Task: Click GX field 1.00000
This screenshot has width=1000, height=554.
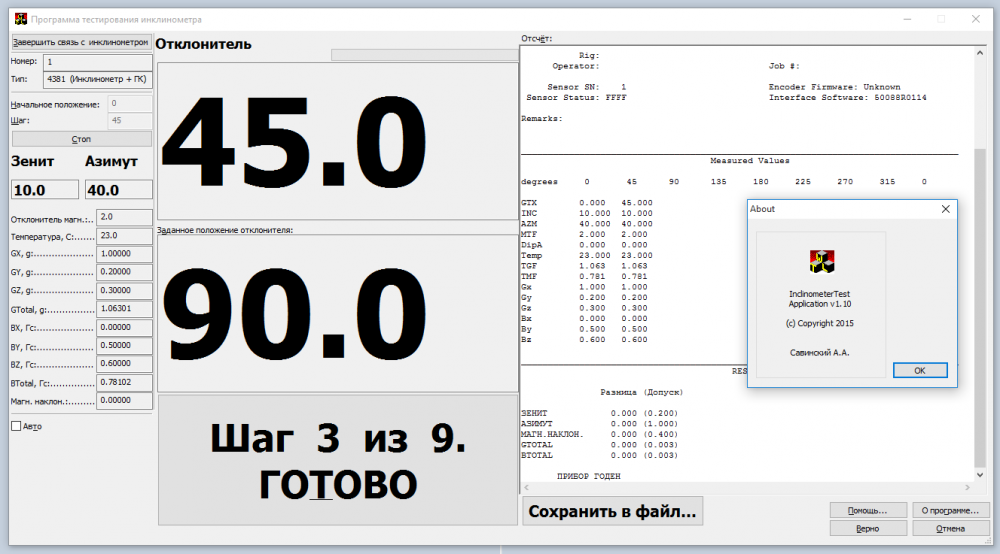Action: coord(124,254)
